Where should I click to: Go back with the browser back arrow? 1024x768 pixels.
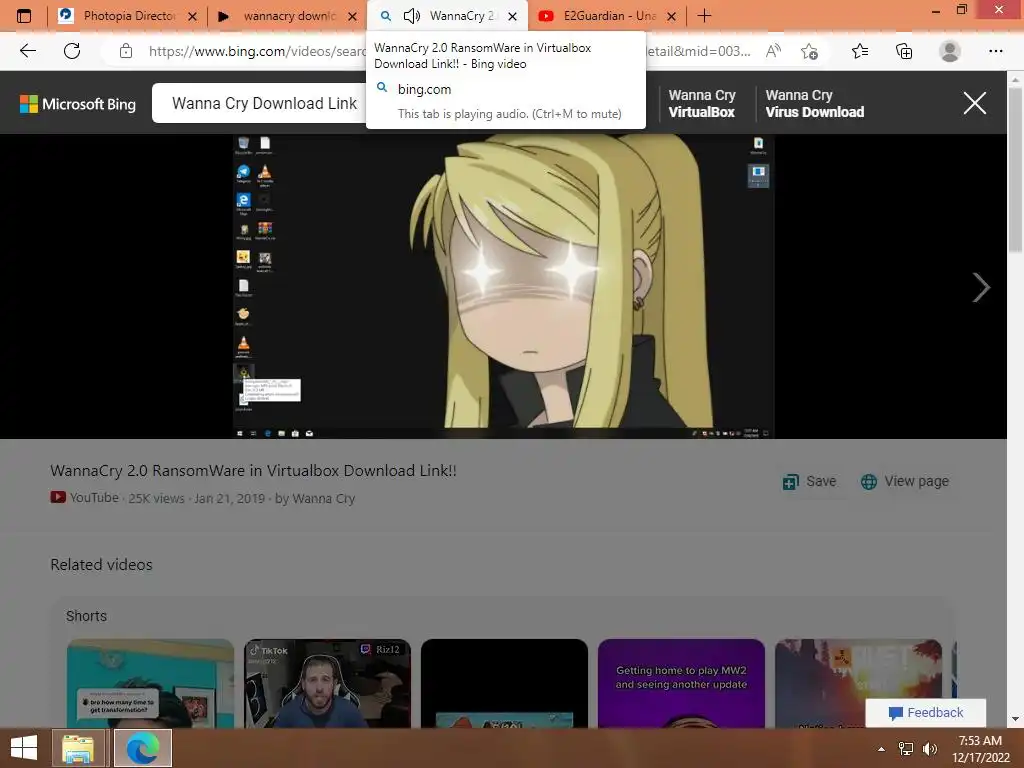coord(27,51)
